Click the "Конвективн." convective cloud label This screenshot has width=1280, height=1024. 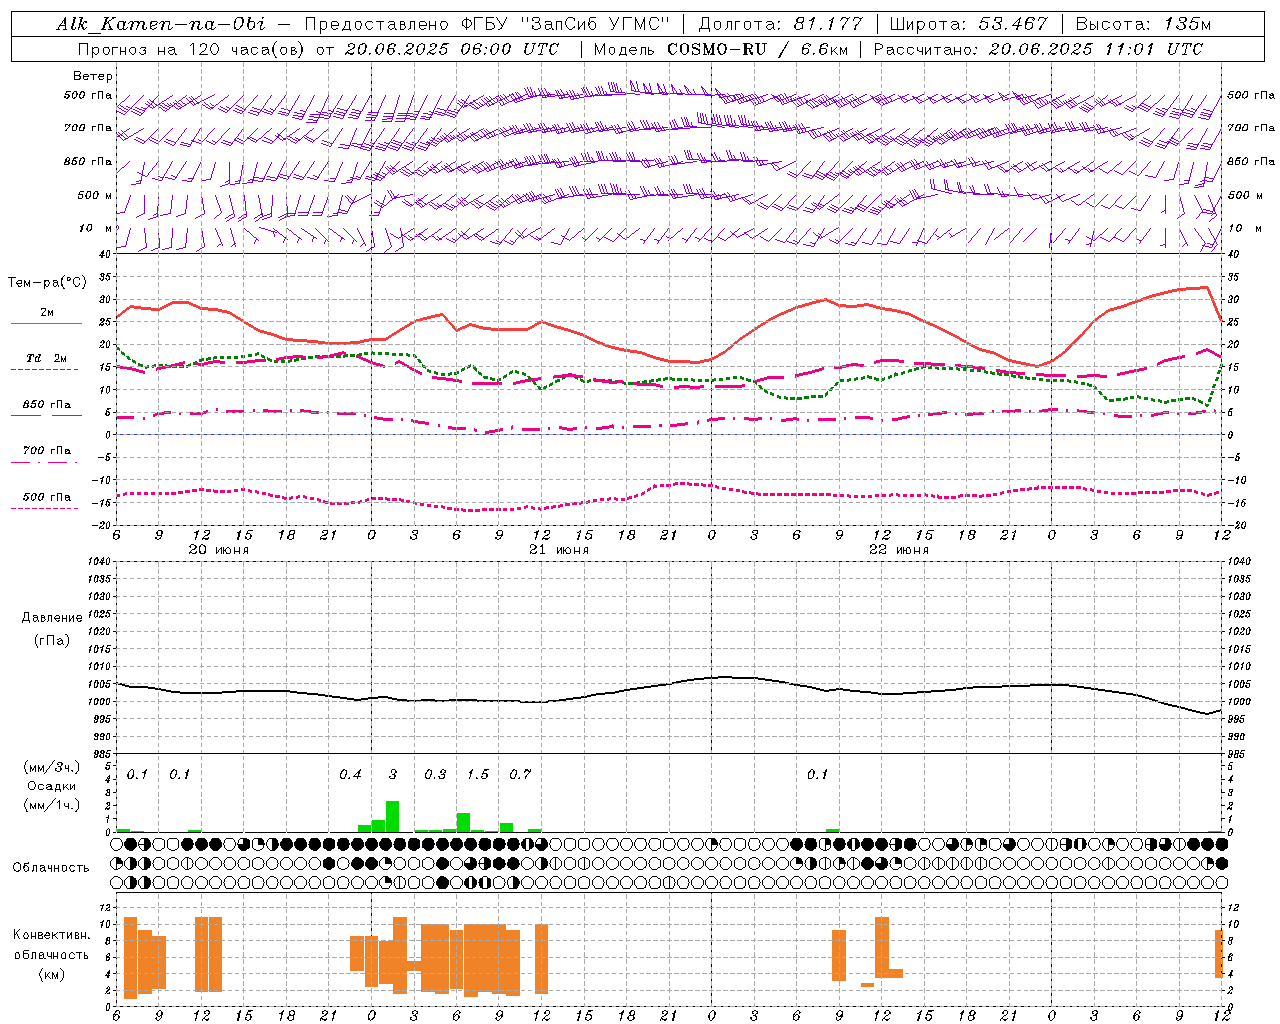(52, 935)
